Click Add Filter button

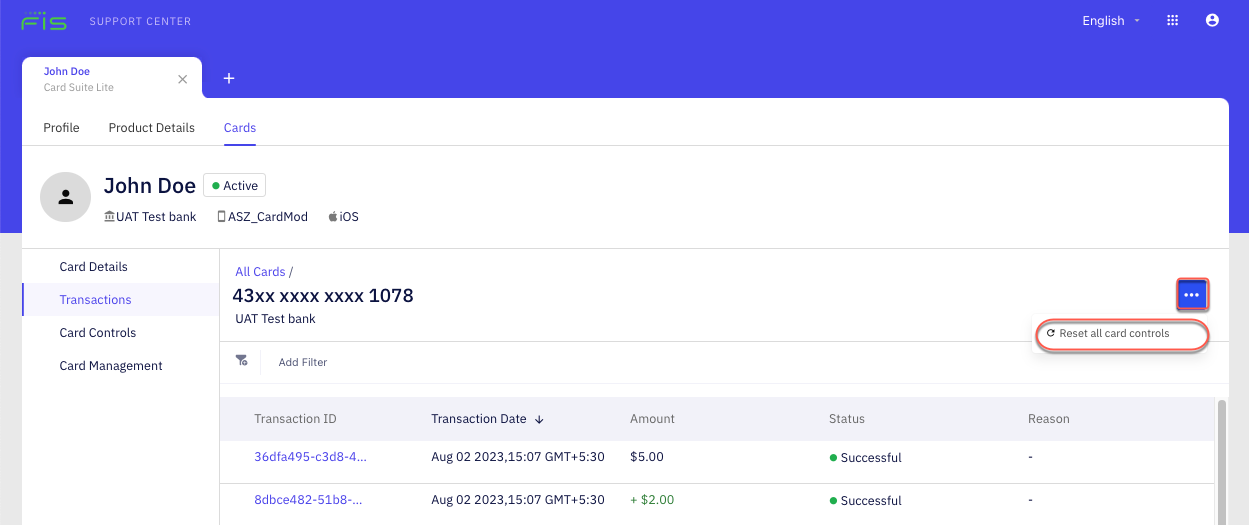302,362
